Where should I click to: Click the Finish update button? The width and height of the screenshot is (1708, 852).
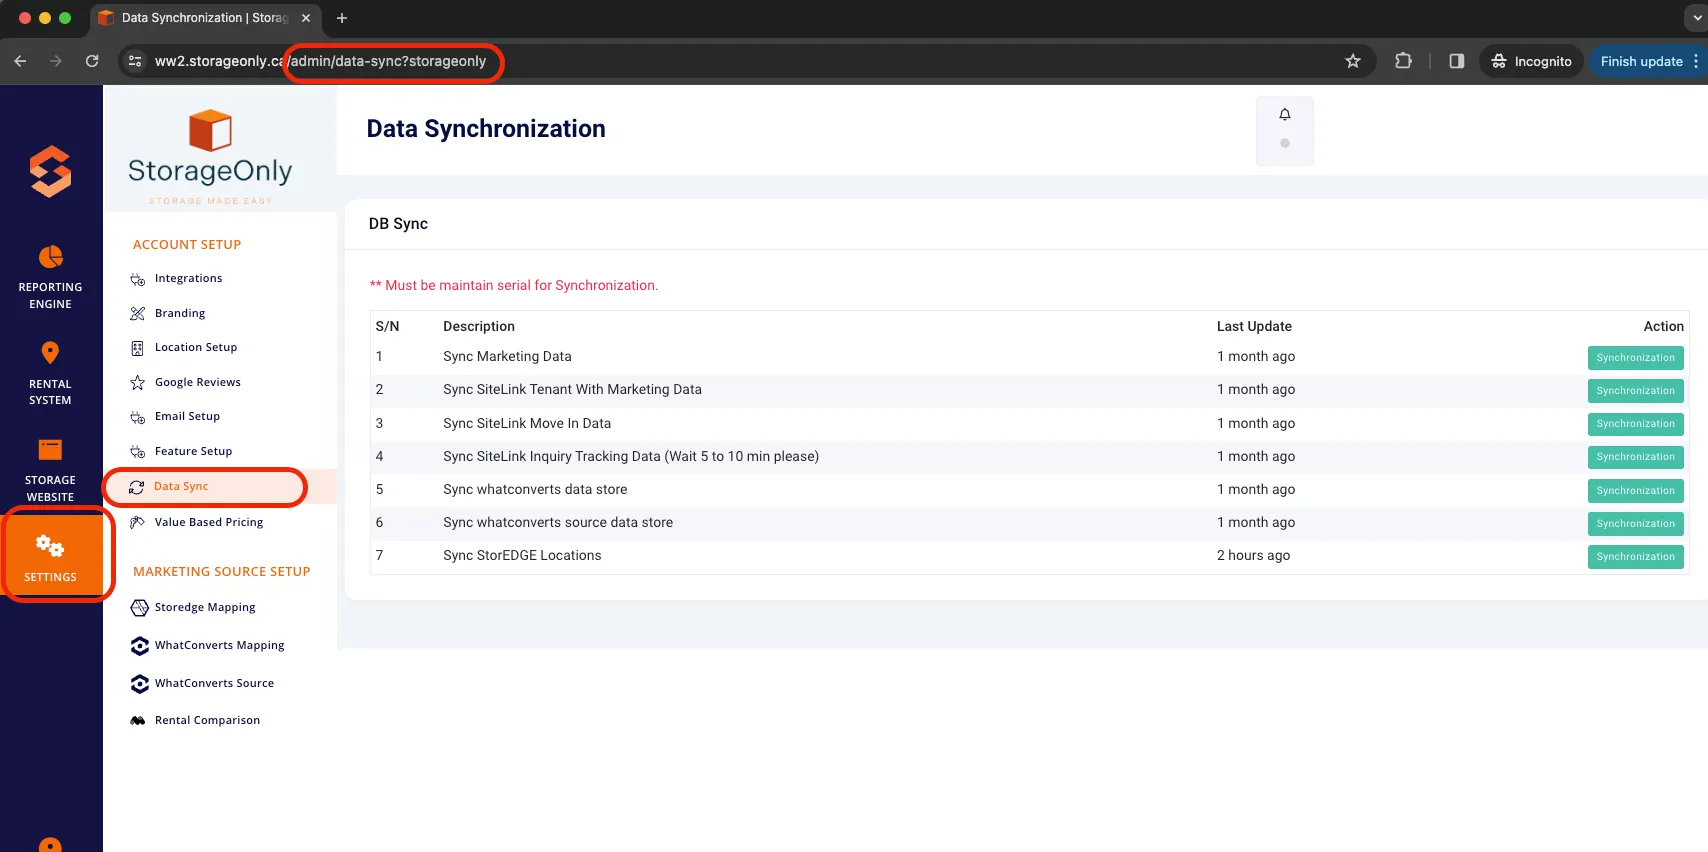click(1648, 61)
